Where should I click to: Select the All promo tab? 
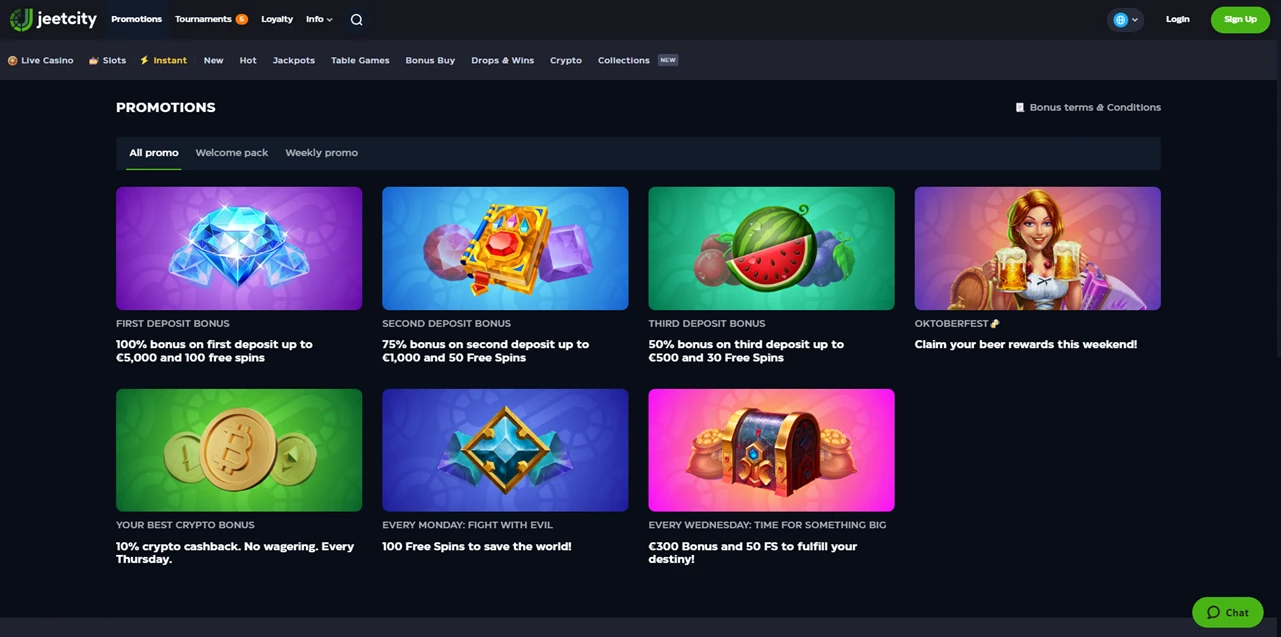click(x=154, y=153)
